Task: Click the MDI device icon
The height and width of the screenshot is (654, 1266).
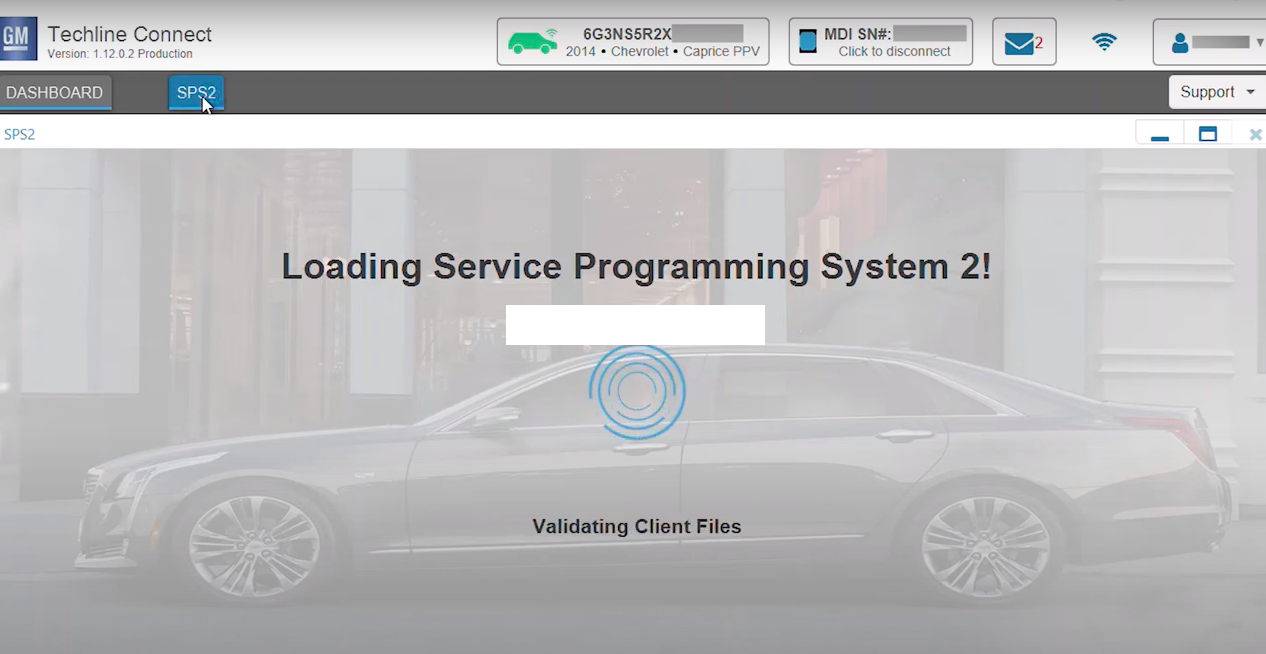Action: pos(808,41)
